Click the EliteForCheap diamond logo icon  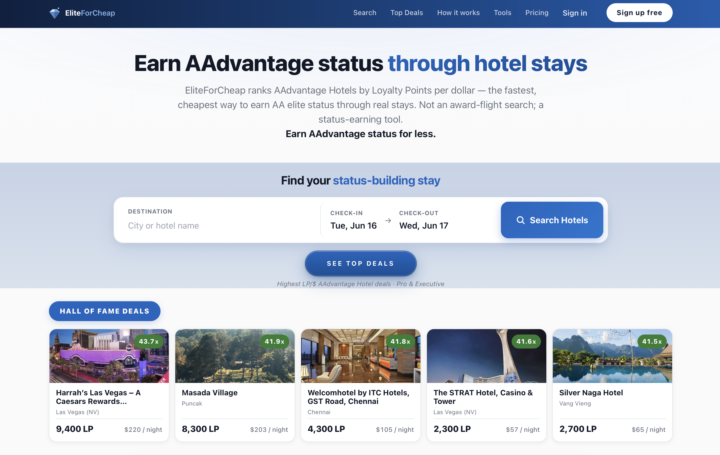(55, 13)
